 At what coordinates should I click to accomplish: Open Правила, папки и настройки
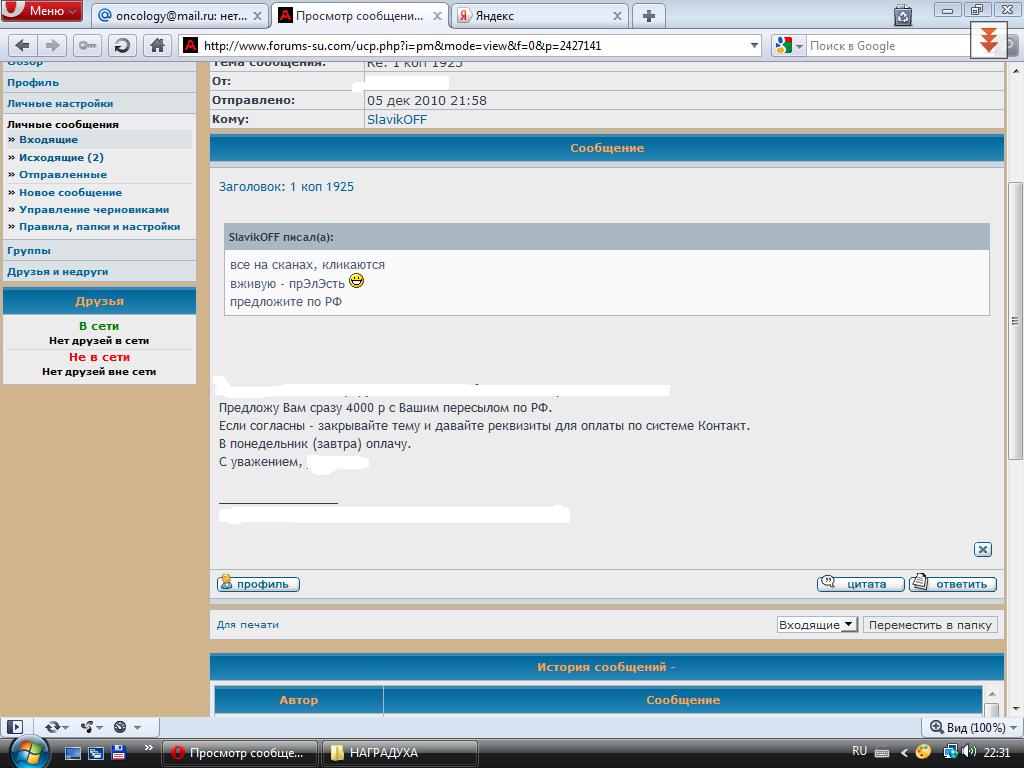(x=99, y=227)
